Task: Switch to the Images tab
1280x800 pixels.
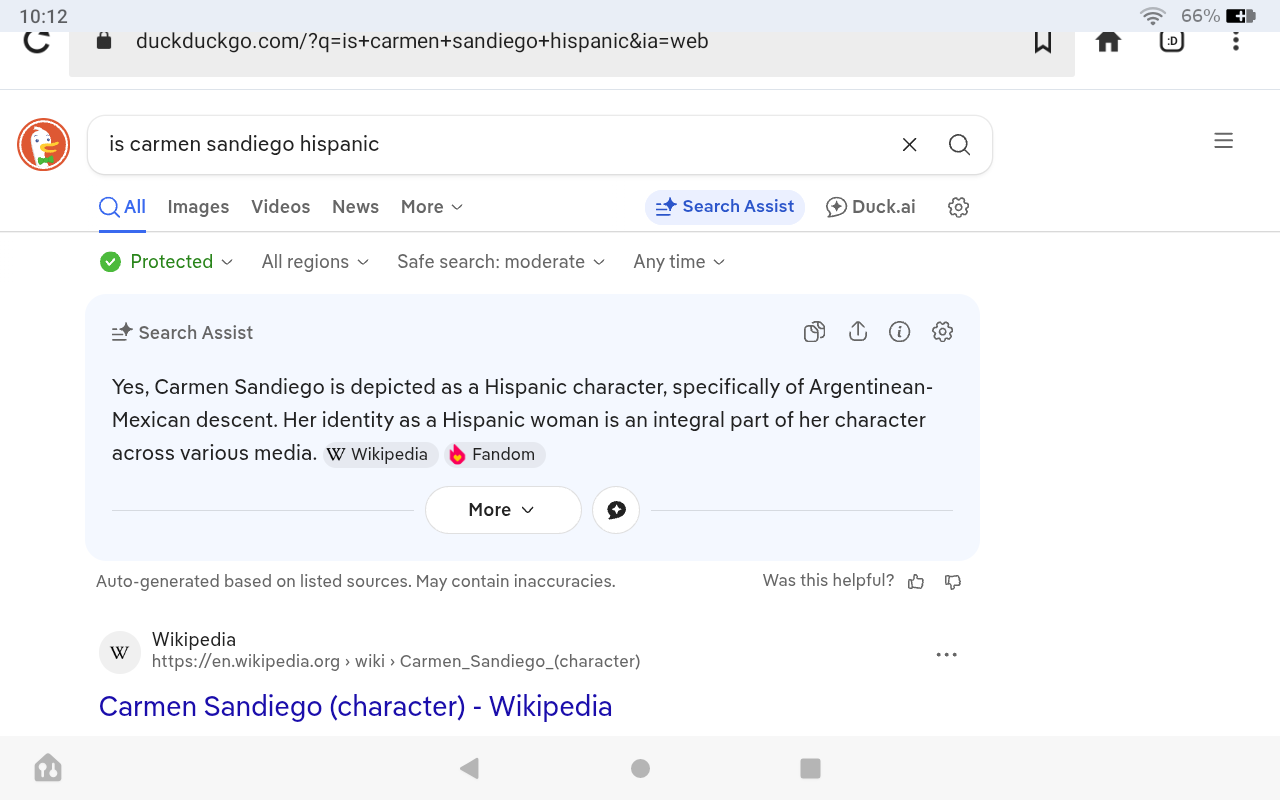Action: pyautogui.click(x=198, y=207)
